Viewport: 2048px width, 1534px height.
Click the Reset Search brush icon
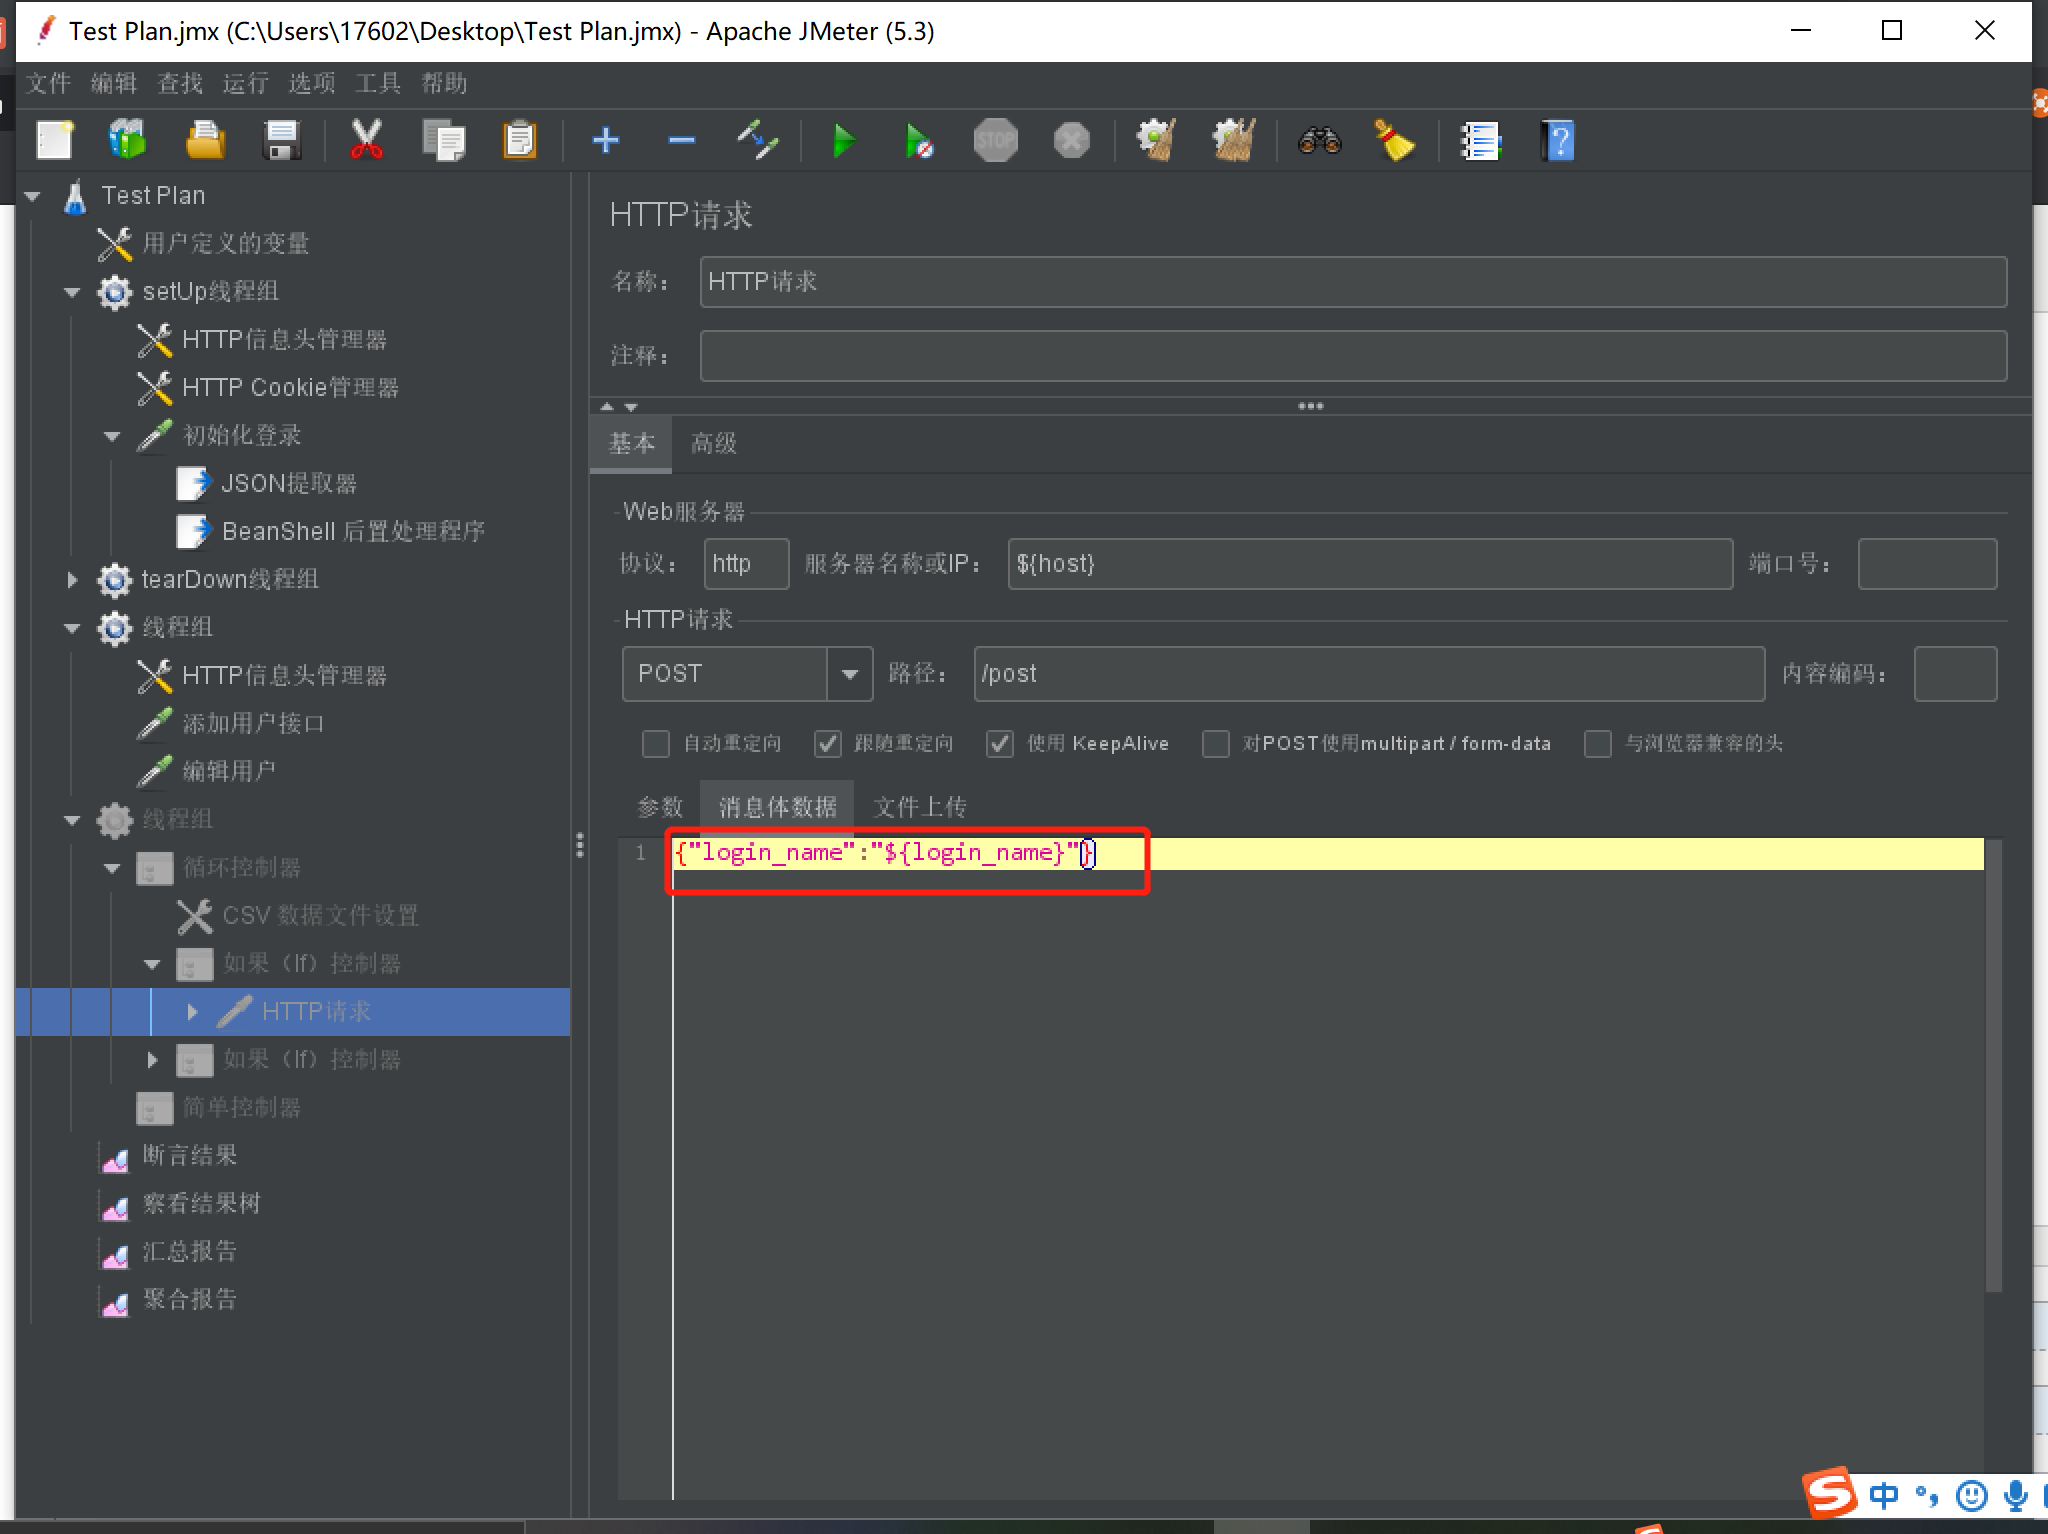click(1395, 140)
